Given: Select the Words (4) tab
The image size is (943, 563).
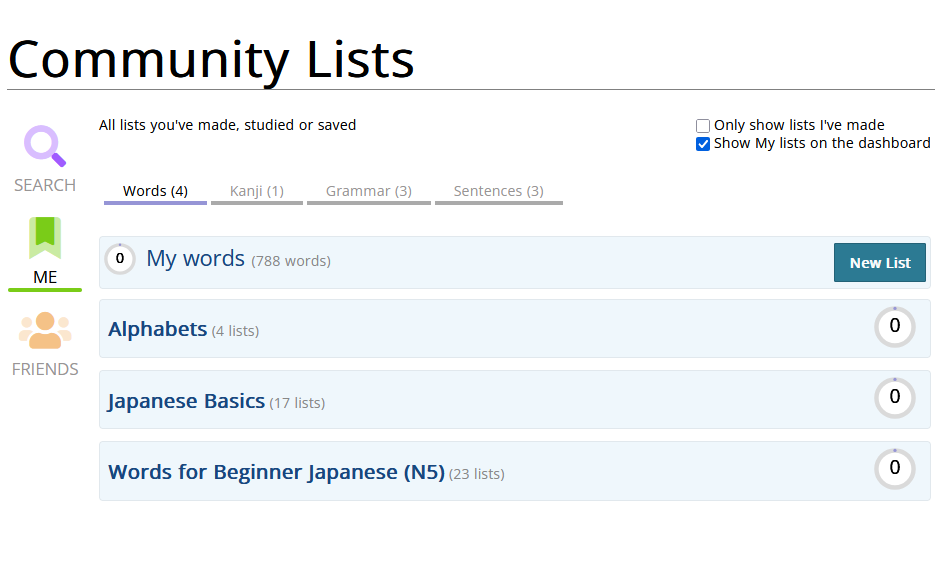Looking at the screenshot, I should pos(155,191).
